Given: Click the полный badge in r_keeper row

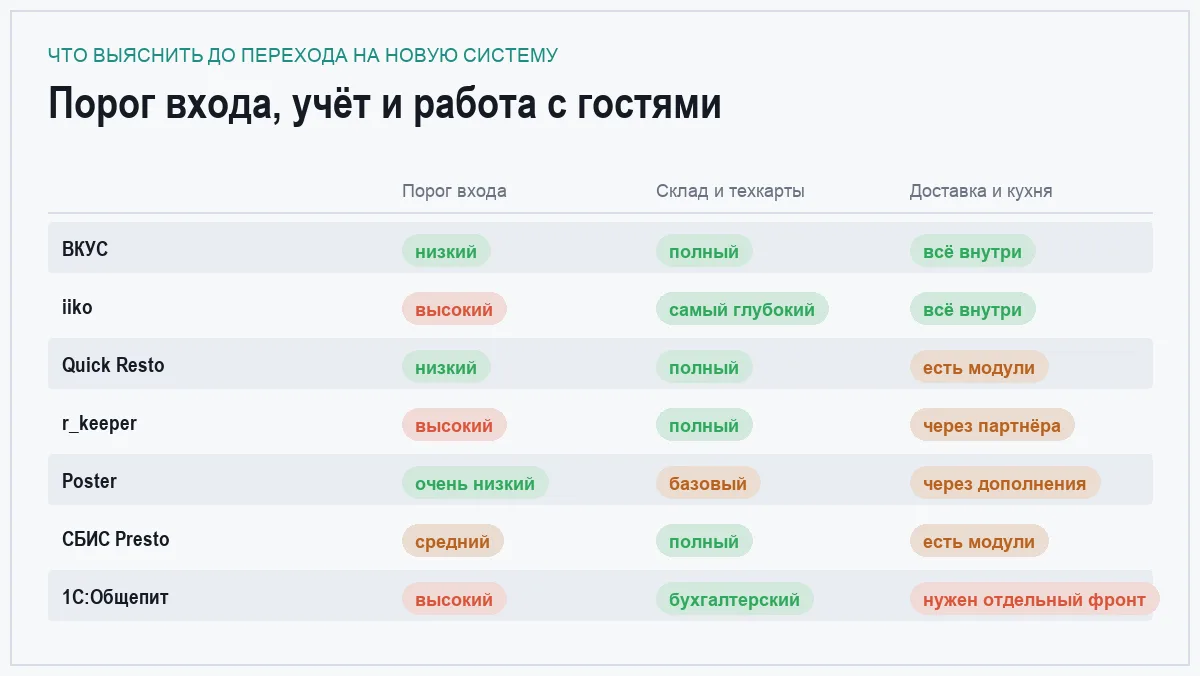Looking at the screenshot, I should point(704,425).
